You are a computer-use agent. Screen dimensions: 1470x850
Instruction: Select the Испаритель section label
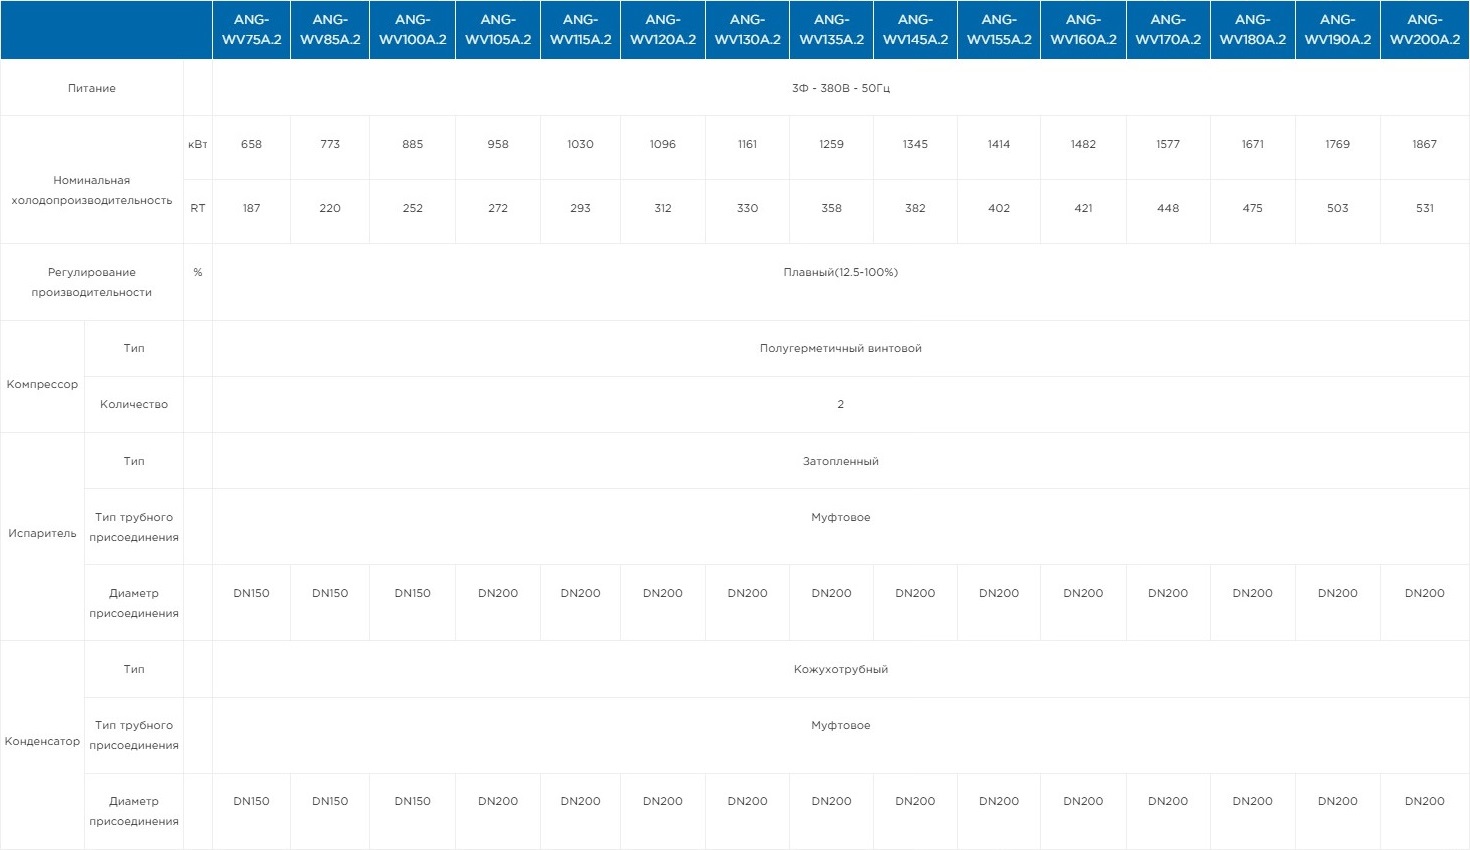42,533
